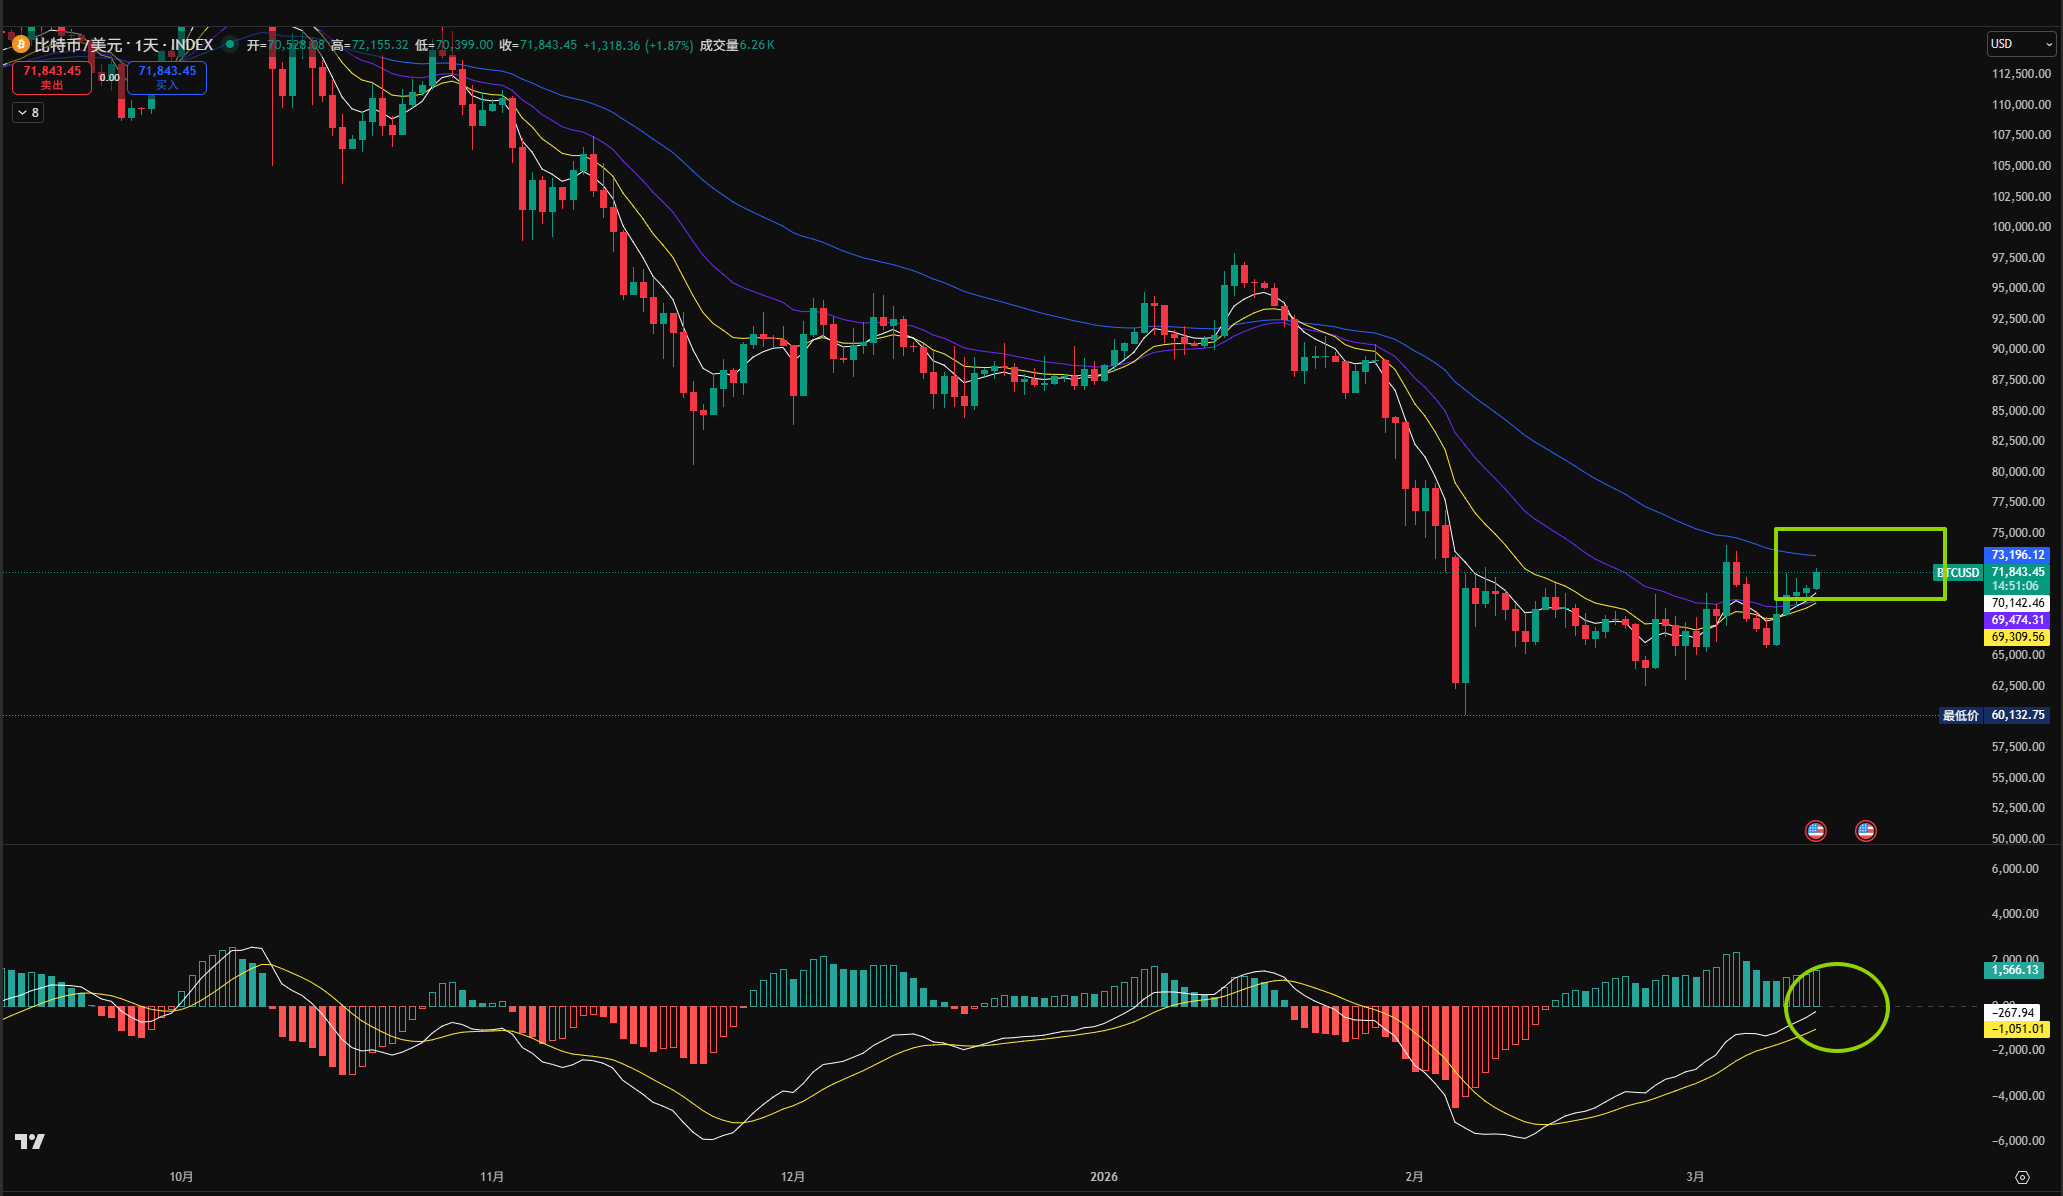The image size is (2063, 1196).
Task: Click the red sell 卖出 71,843.45 button
Action: point(52,77)
